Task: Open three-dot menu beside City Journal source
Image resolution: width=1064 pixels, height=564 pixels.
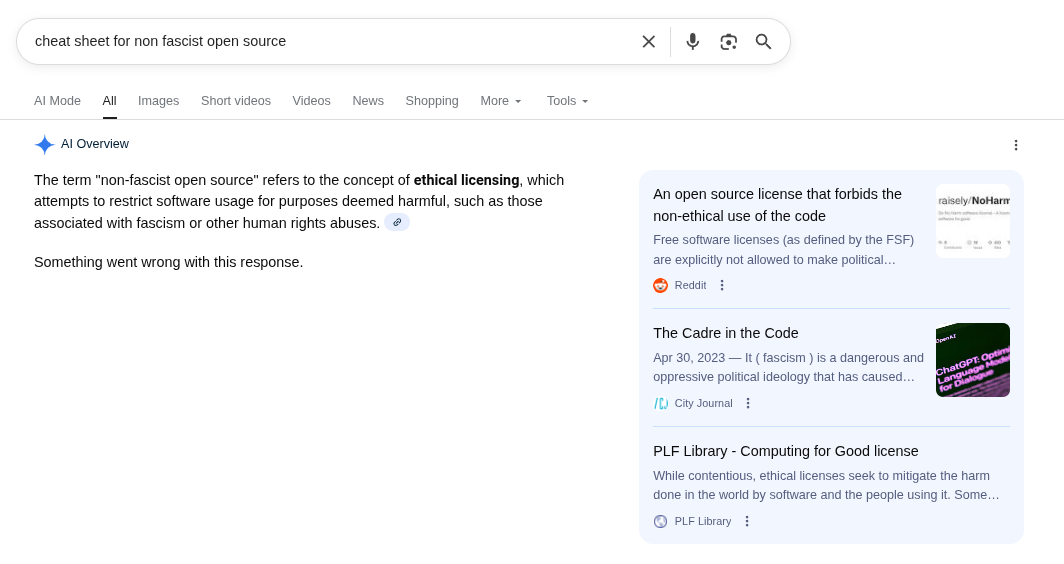Action: coord(747,403)
